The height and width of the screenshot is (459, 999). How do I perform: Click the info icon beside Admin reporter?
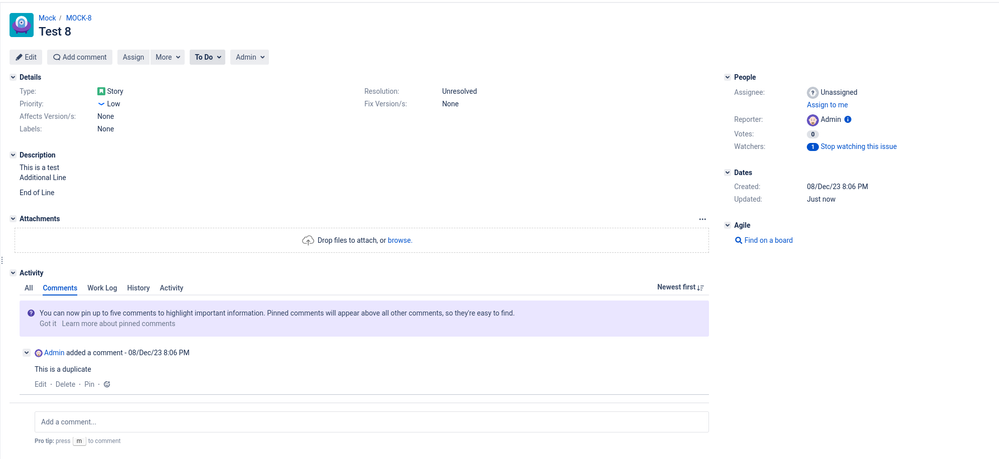pos(848,119)
